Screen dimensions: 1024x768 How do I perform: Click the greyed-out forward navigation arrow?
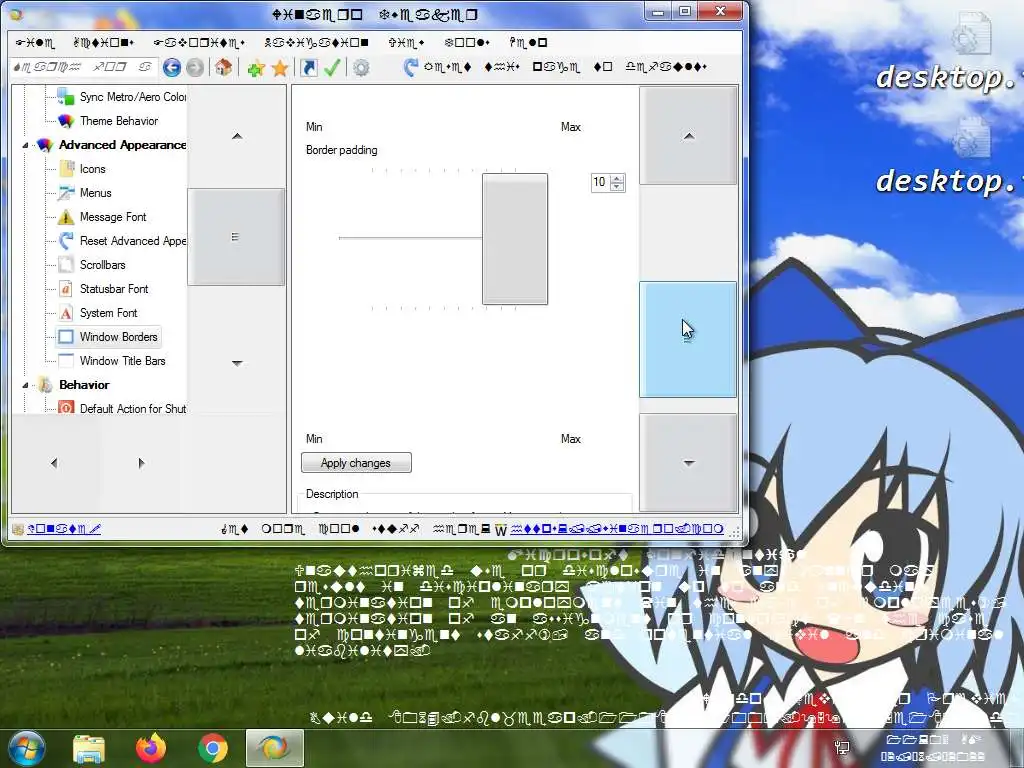click(x=195, y=67)
